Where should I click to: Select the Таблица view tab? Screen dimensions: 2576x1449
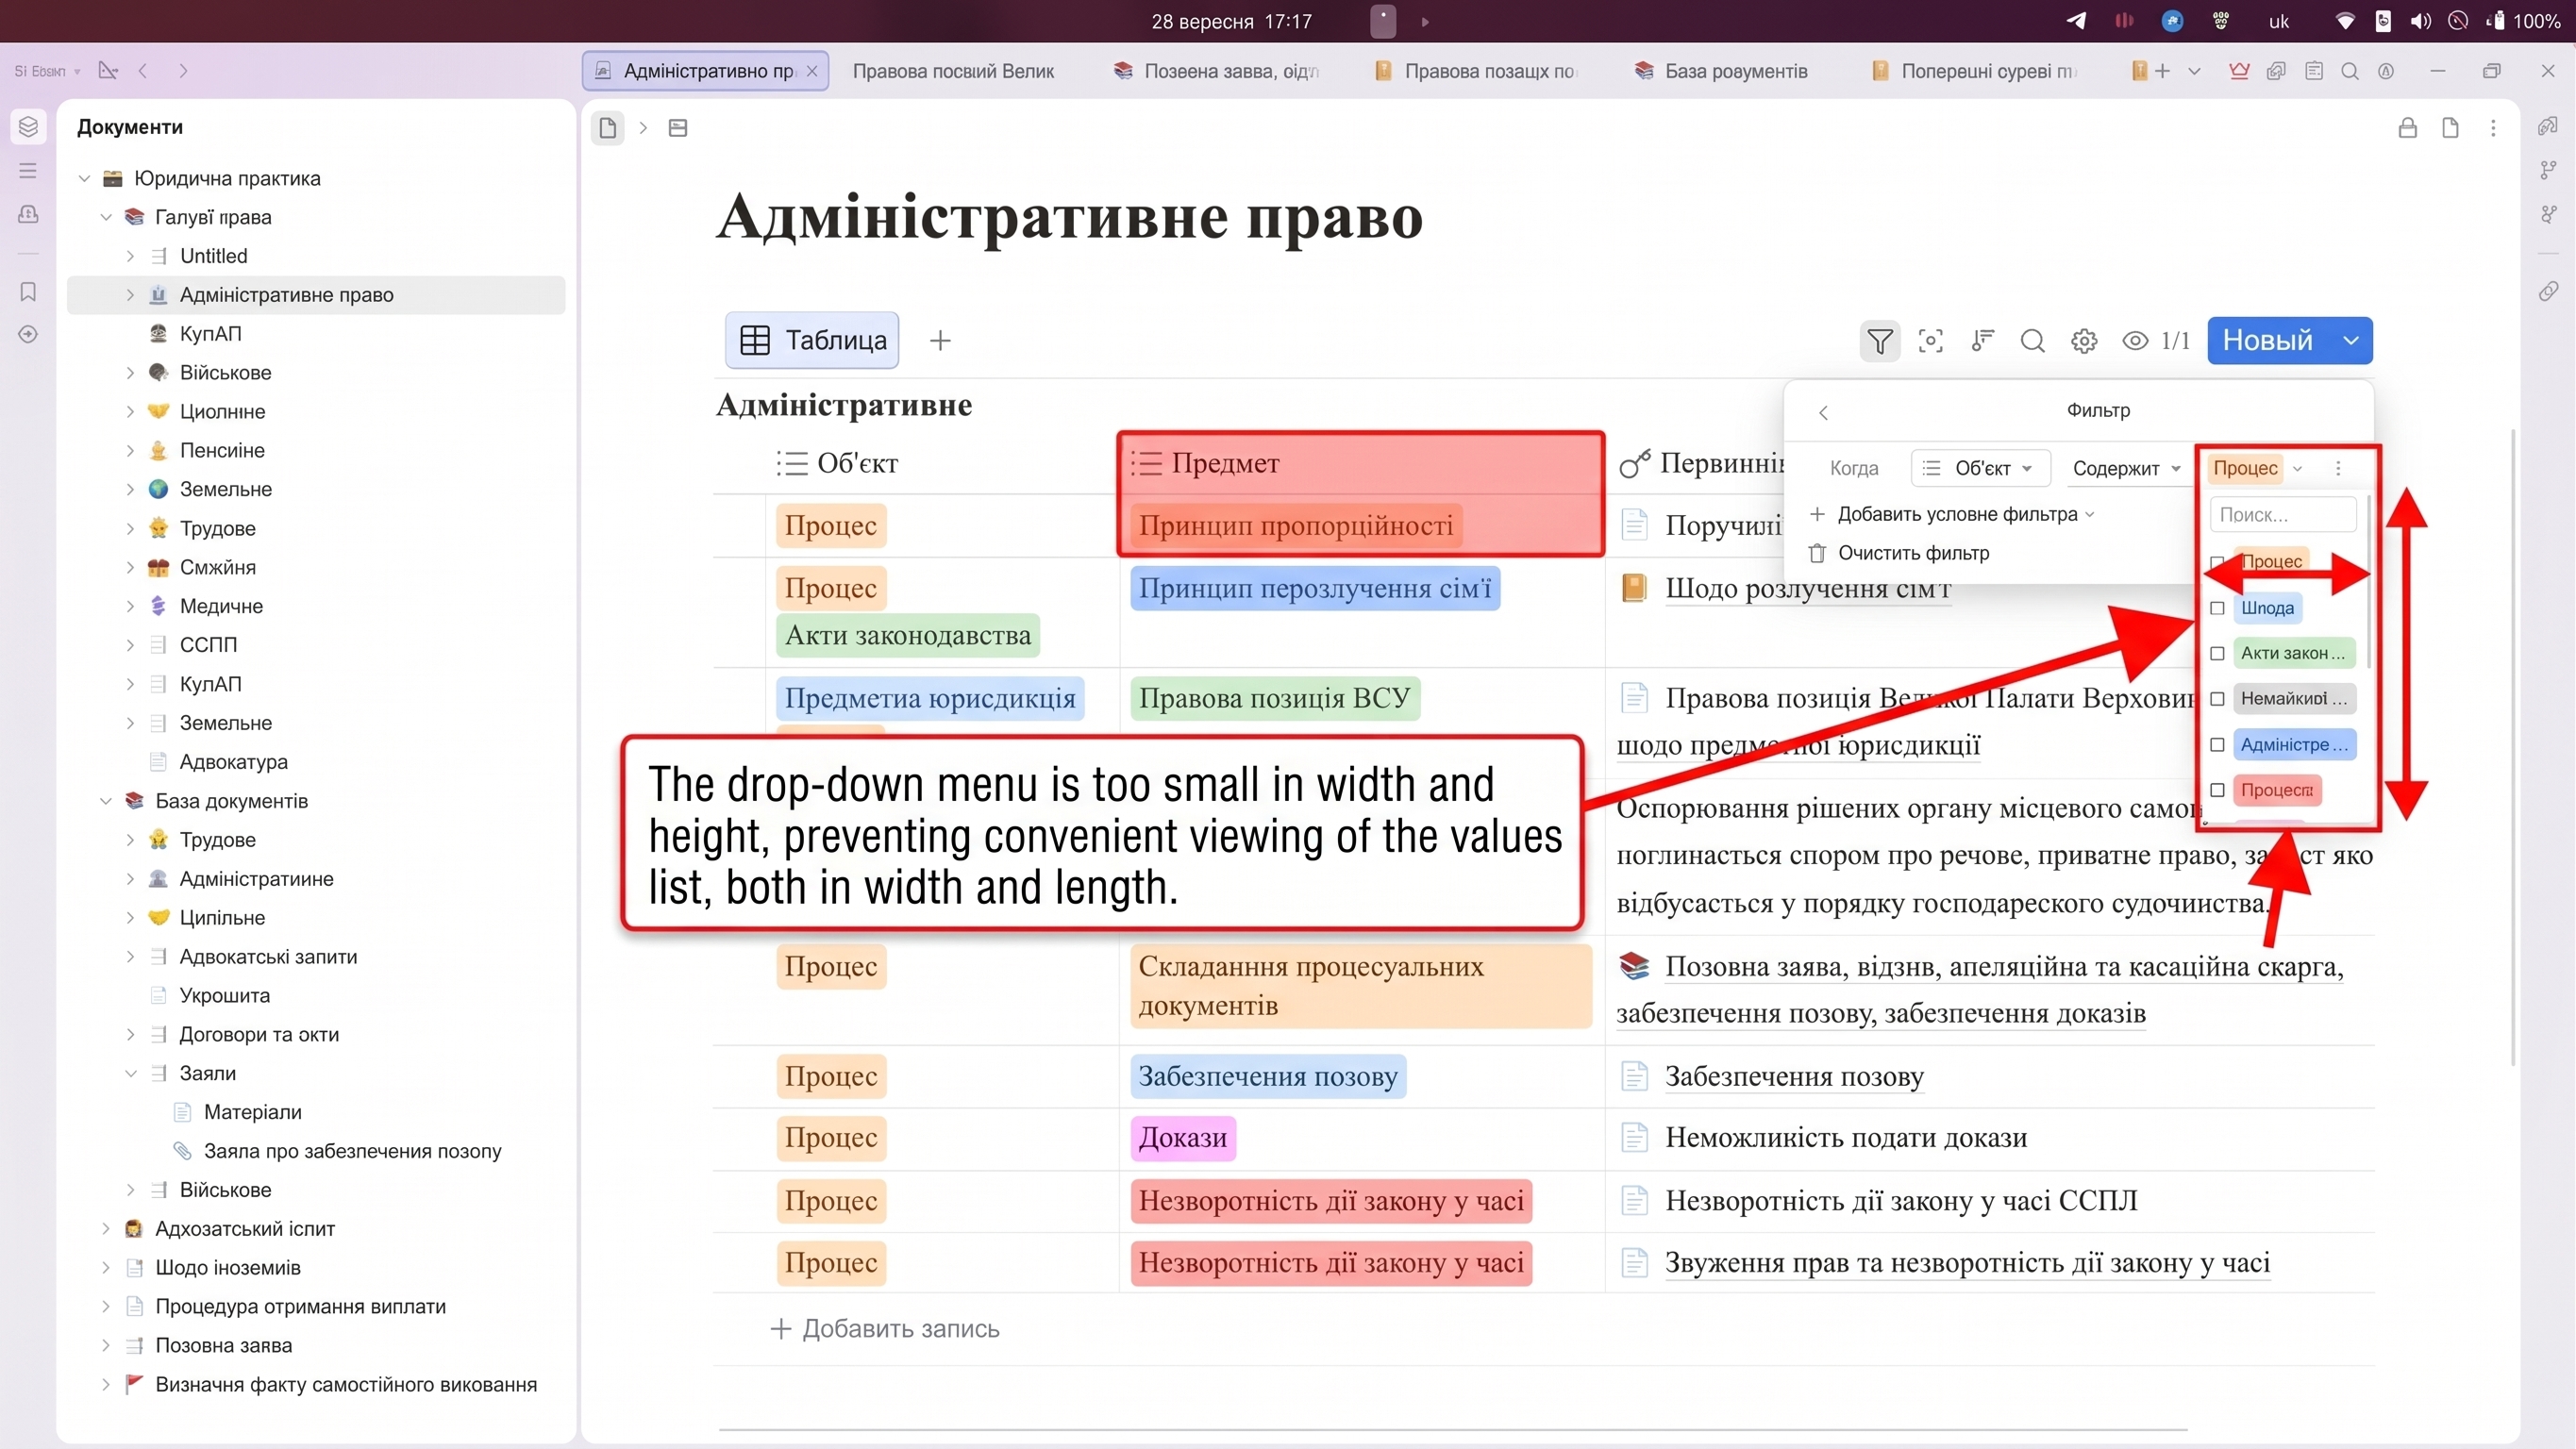point(812,341)
